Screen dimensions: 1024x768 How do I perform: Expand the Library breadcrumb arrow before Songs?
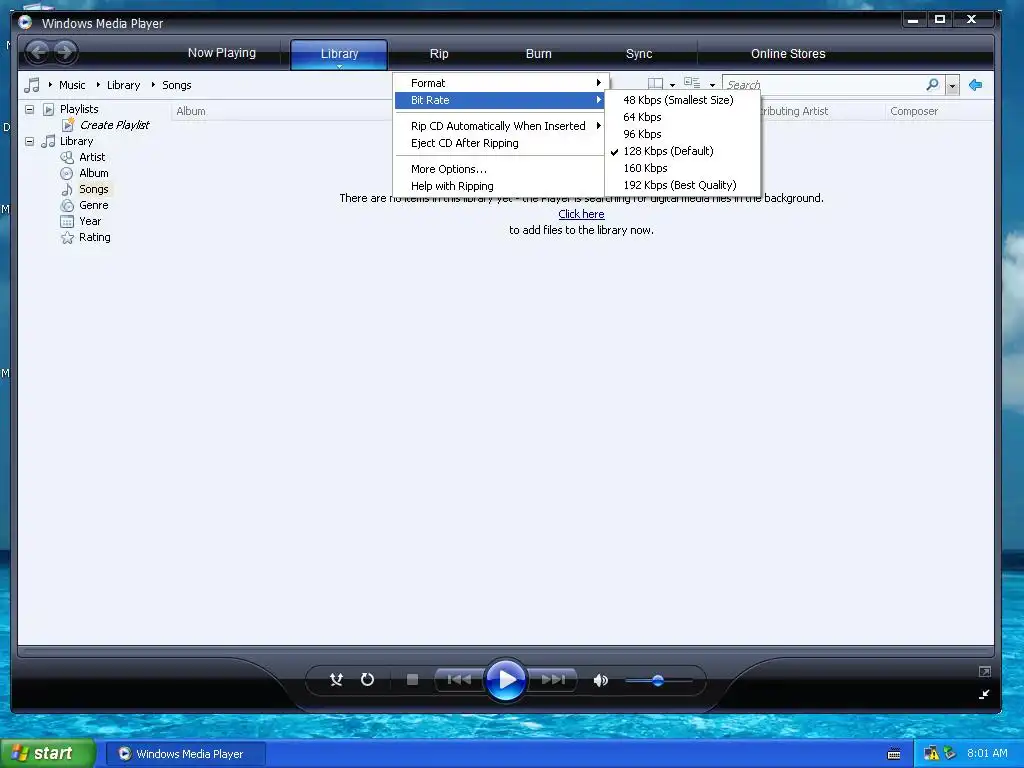[x=153, y=84]
